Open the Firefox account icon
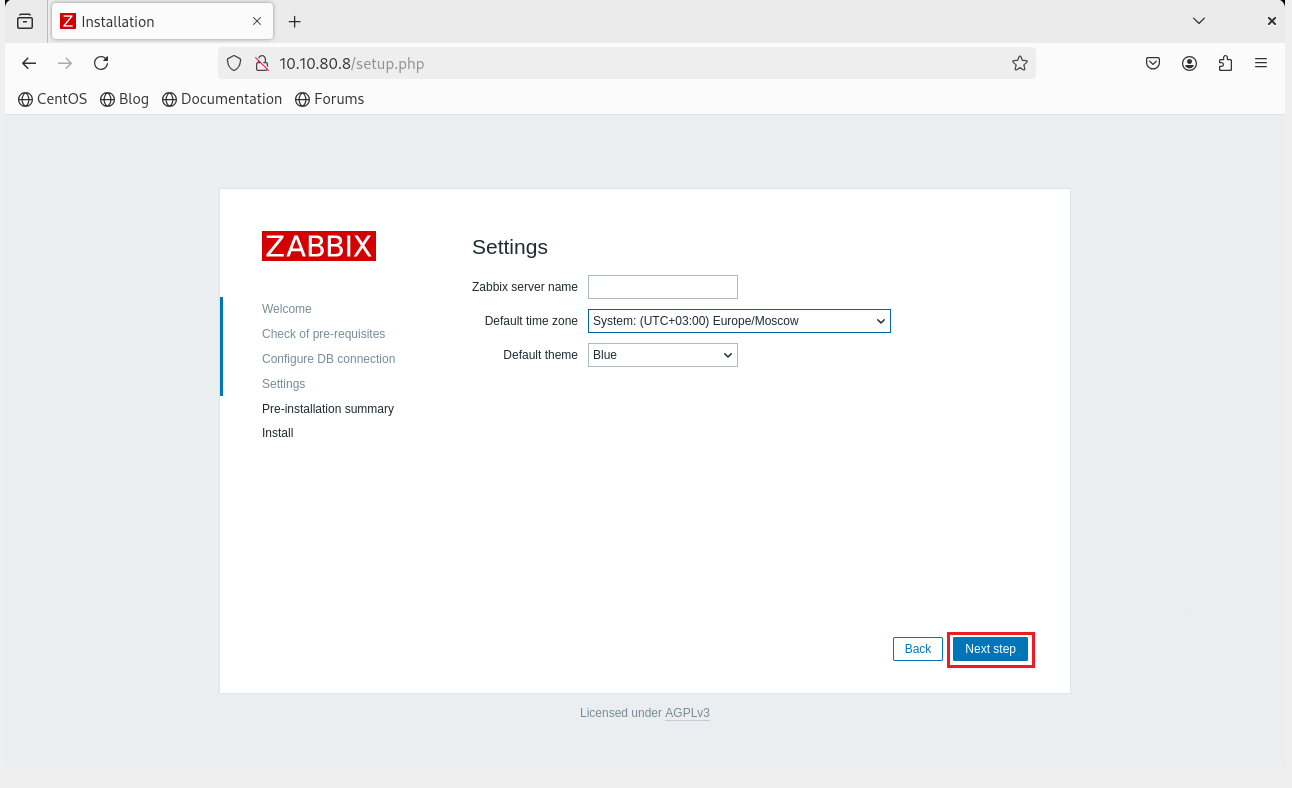The height and width of the screenshot is (788, 1292). pyautogui.click(x=1189, y=63)
